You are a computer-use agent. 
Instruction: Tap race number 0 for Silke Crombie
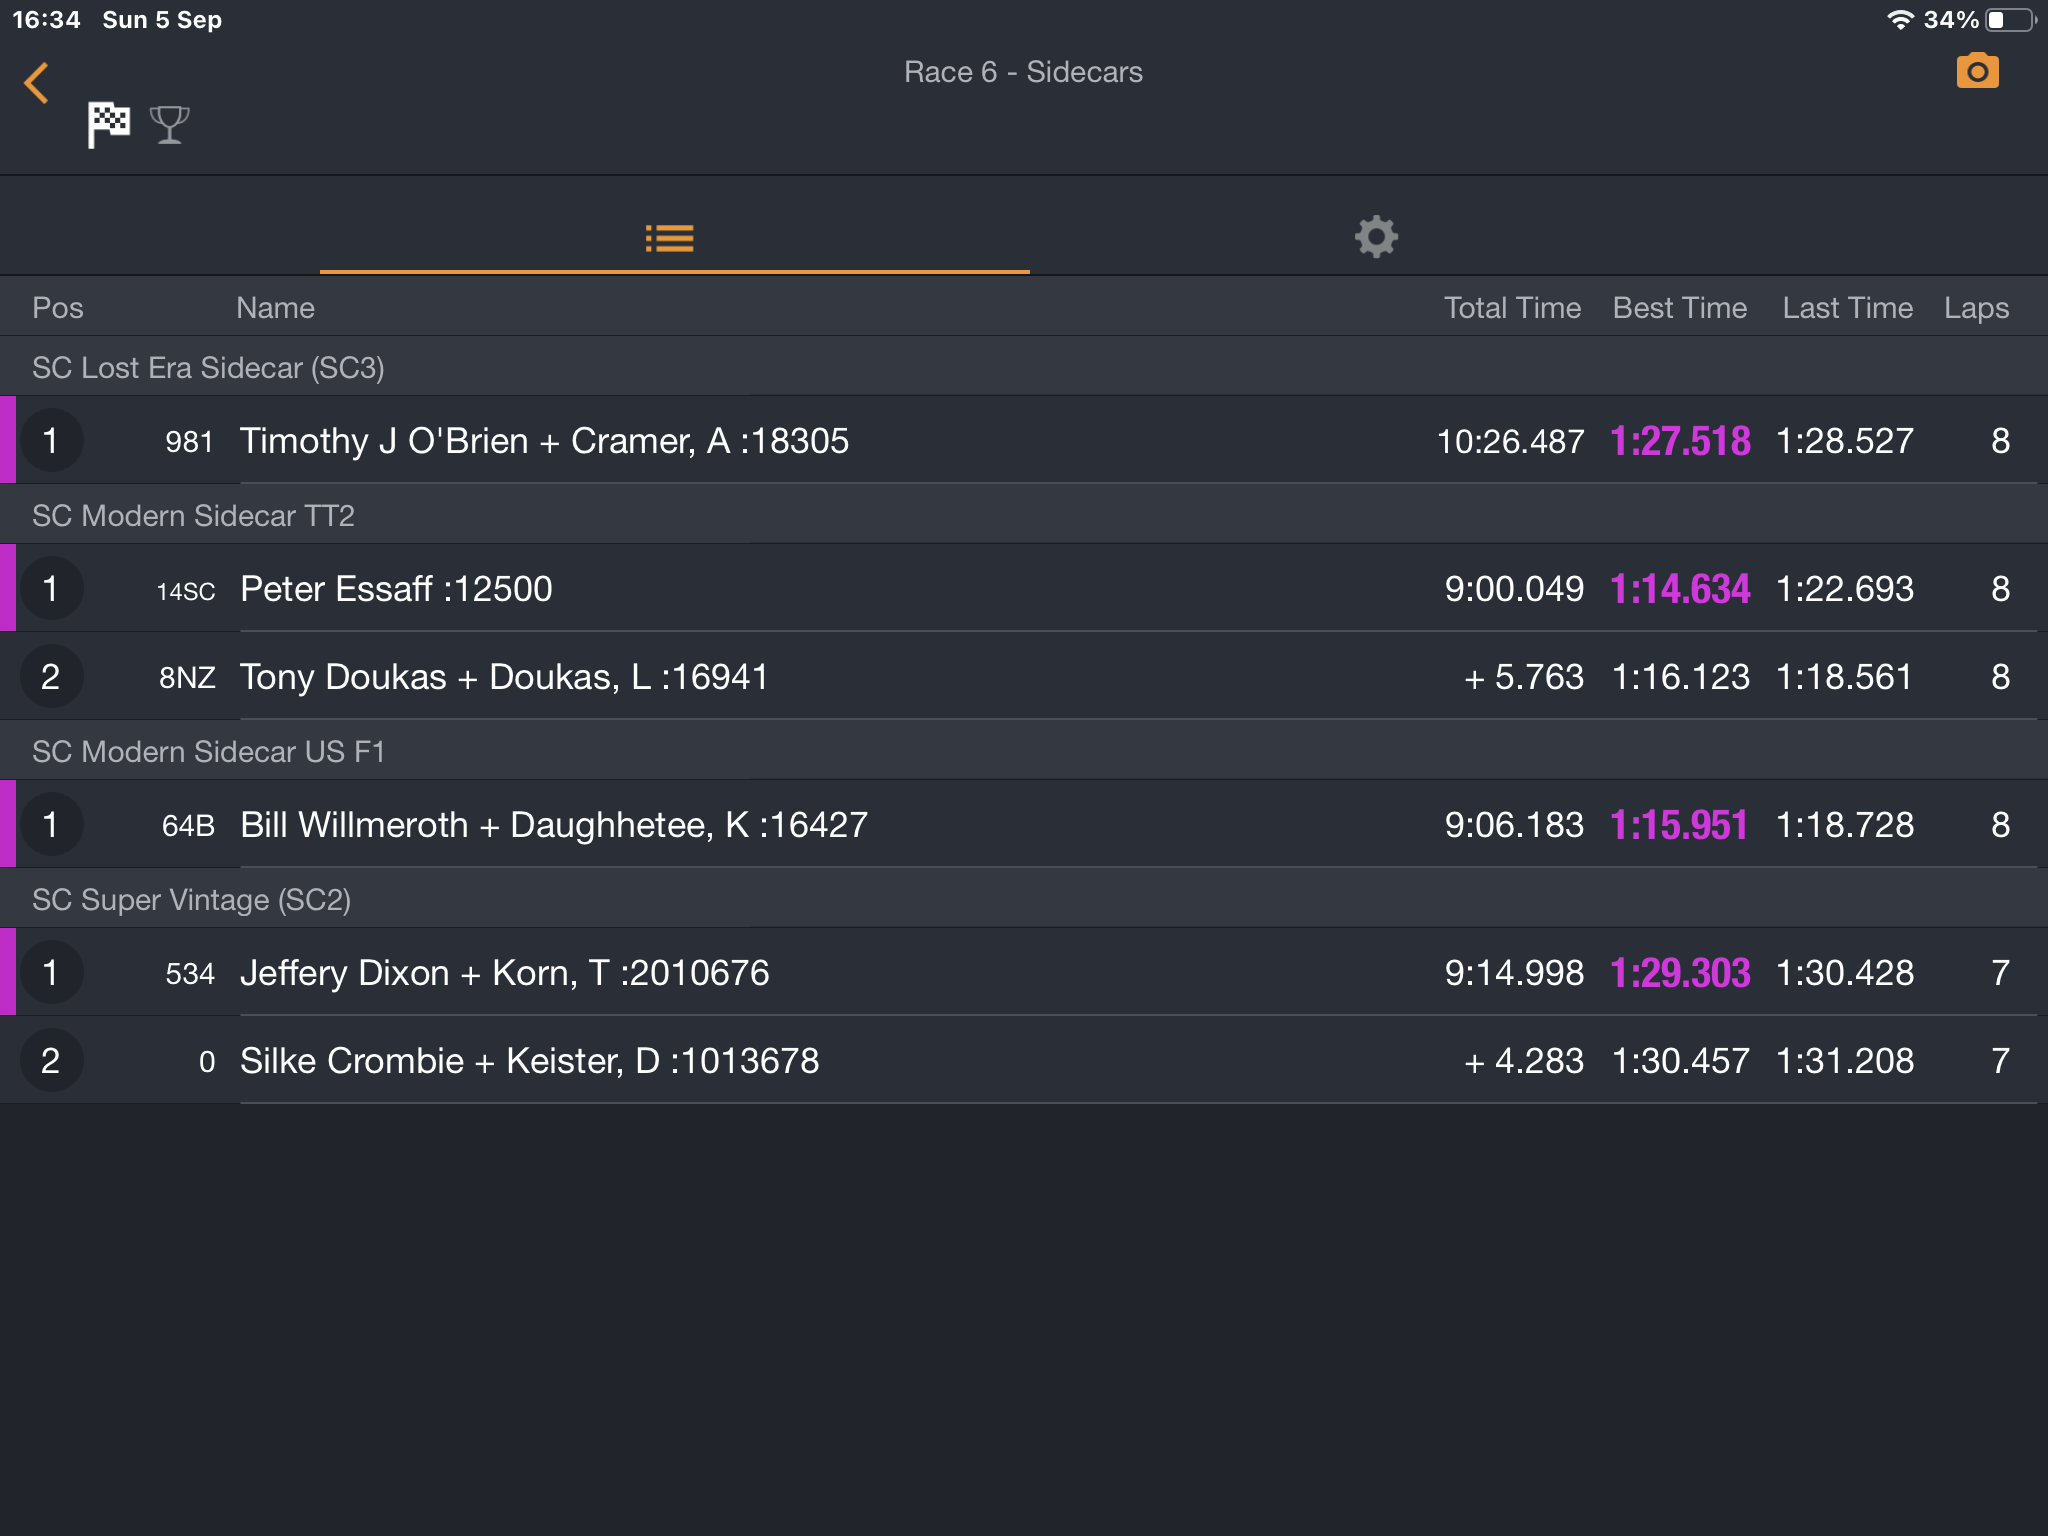(207, 1062)
